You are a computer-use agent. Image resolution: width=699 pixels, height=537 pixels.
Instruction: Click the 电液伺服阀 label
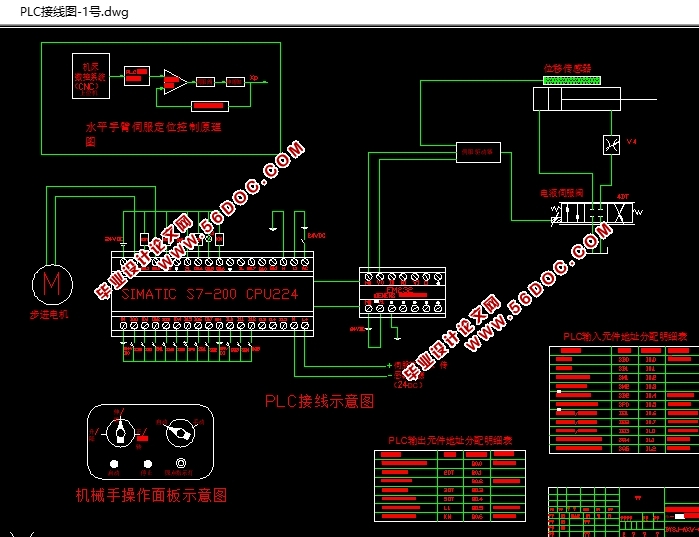click(x=562, y=193)
